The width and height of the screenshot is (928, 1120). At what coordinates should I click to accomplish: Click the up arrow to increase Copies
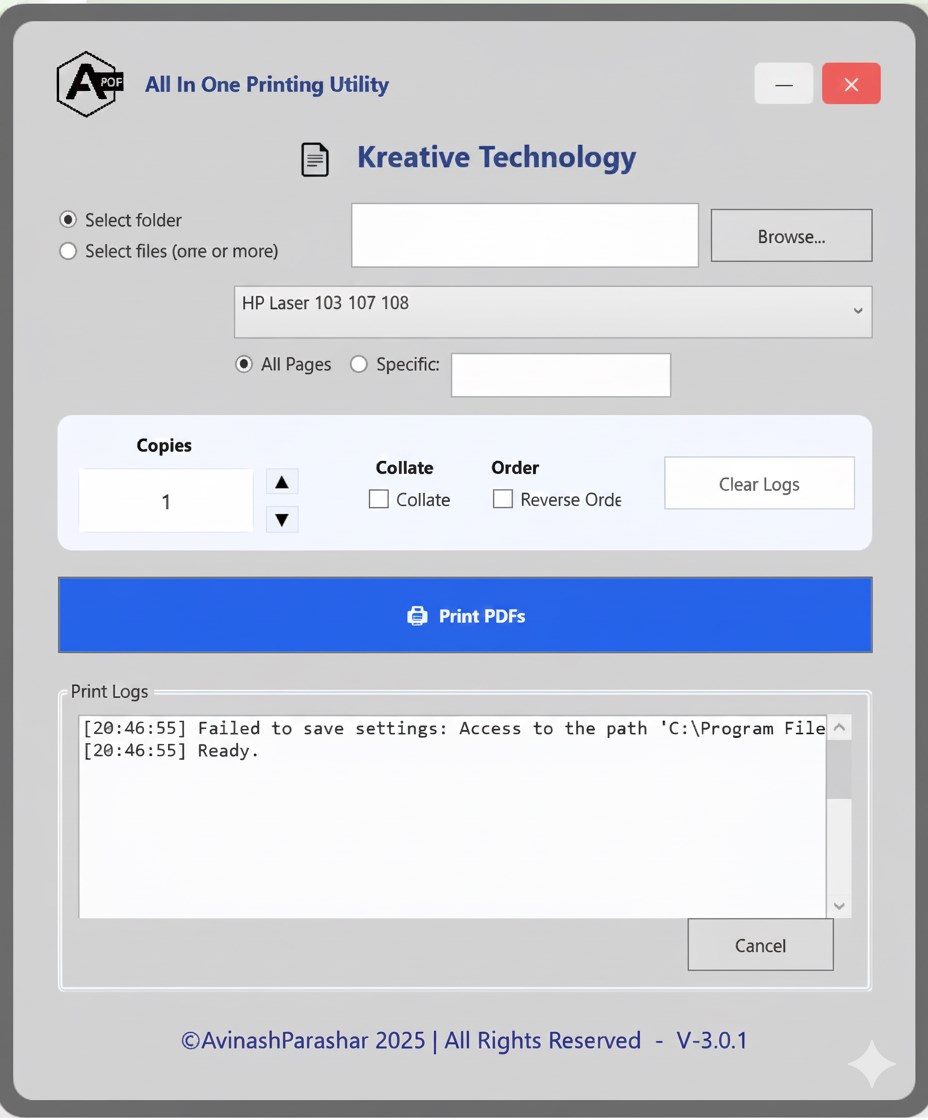coord(281,481)
